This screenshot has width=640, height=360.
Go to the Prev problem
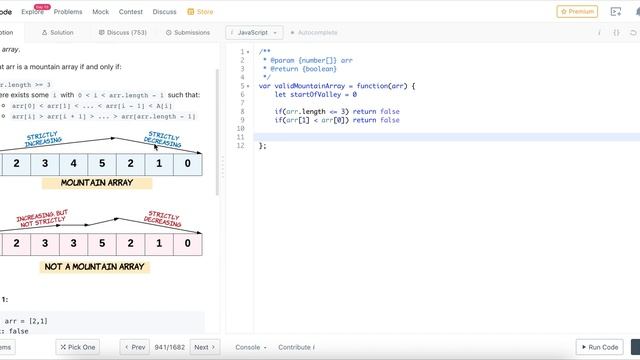(x=135, y=347)
